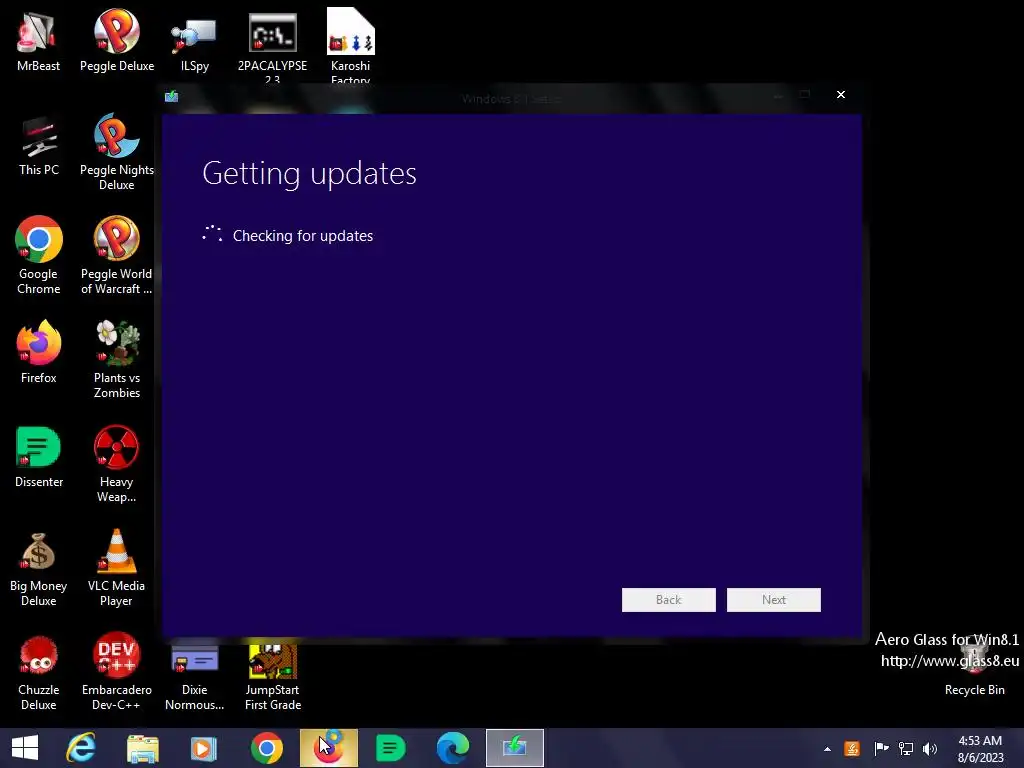The height and width of the screenshot is (768, 1024).
Task: Click the Plants vs Zombies icon
Action: (117, 359)
